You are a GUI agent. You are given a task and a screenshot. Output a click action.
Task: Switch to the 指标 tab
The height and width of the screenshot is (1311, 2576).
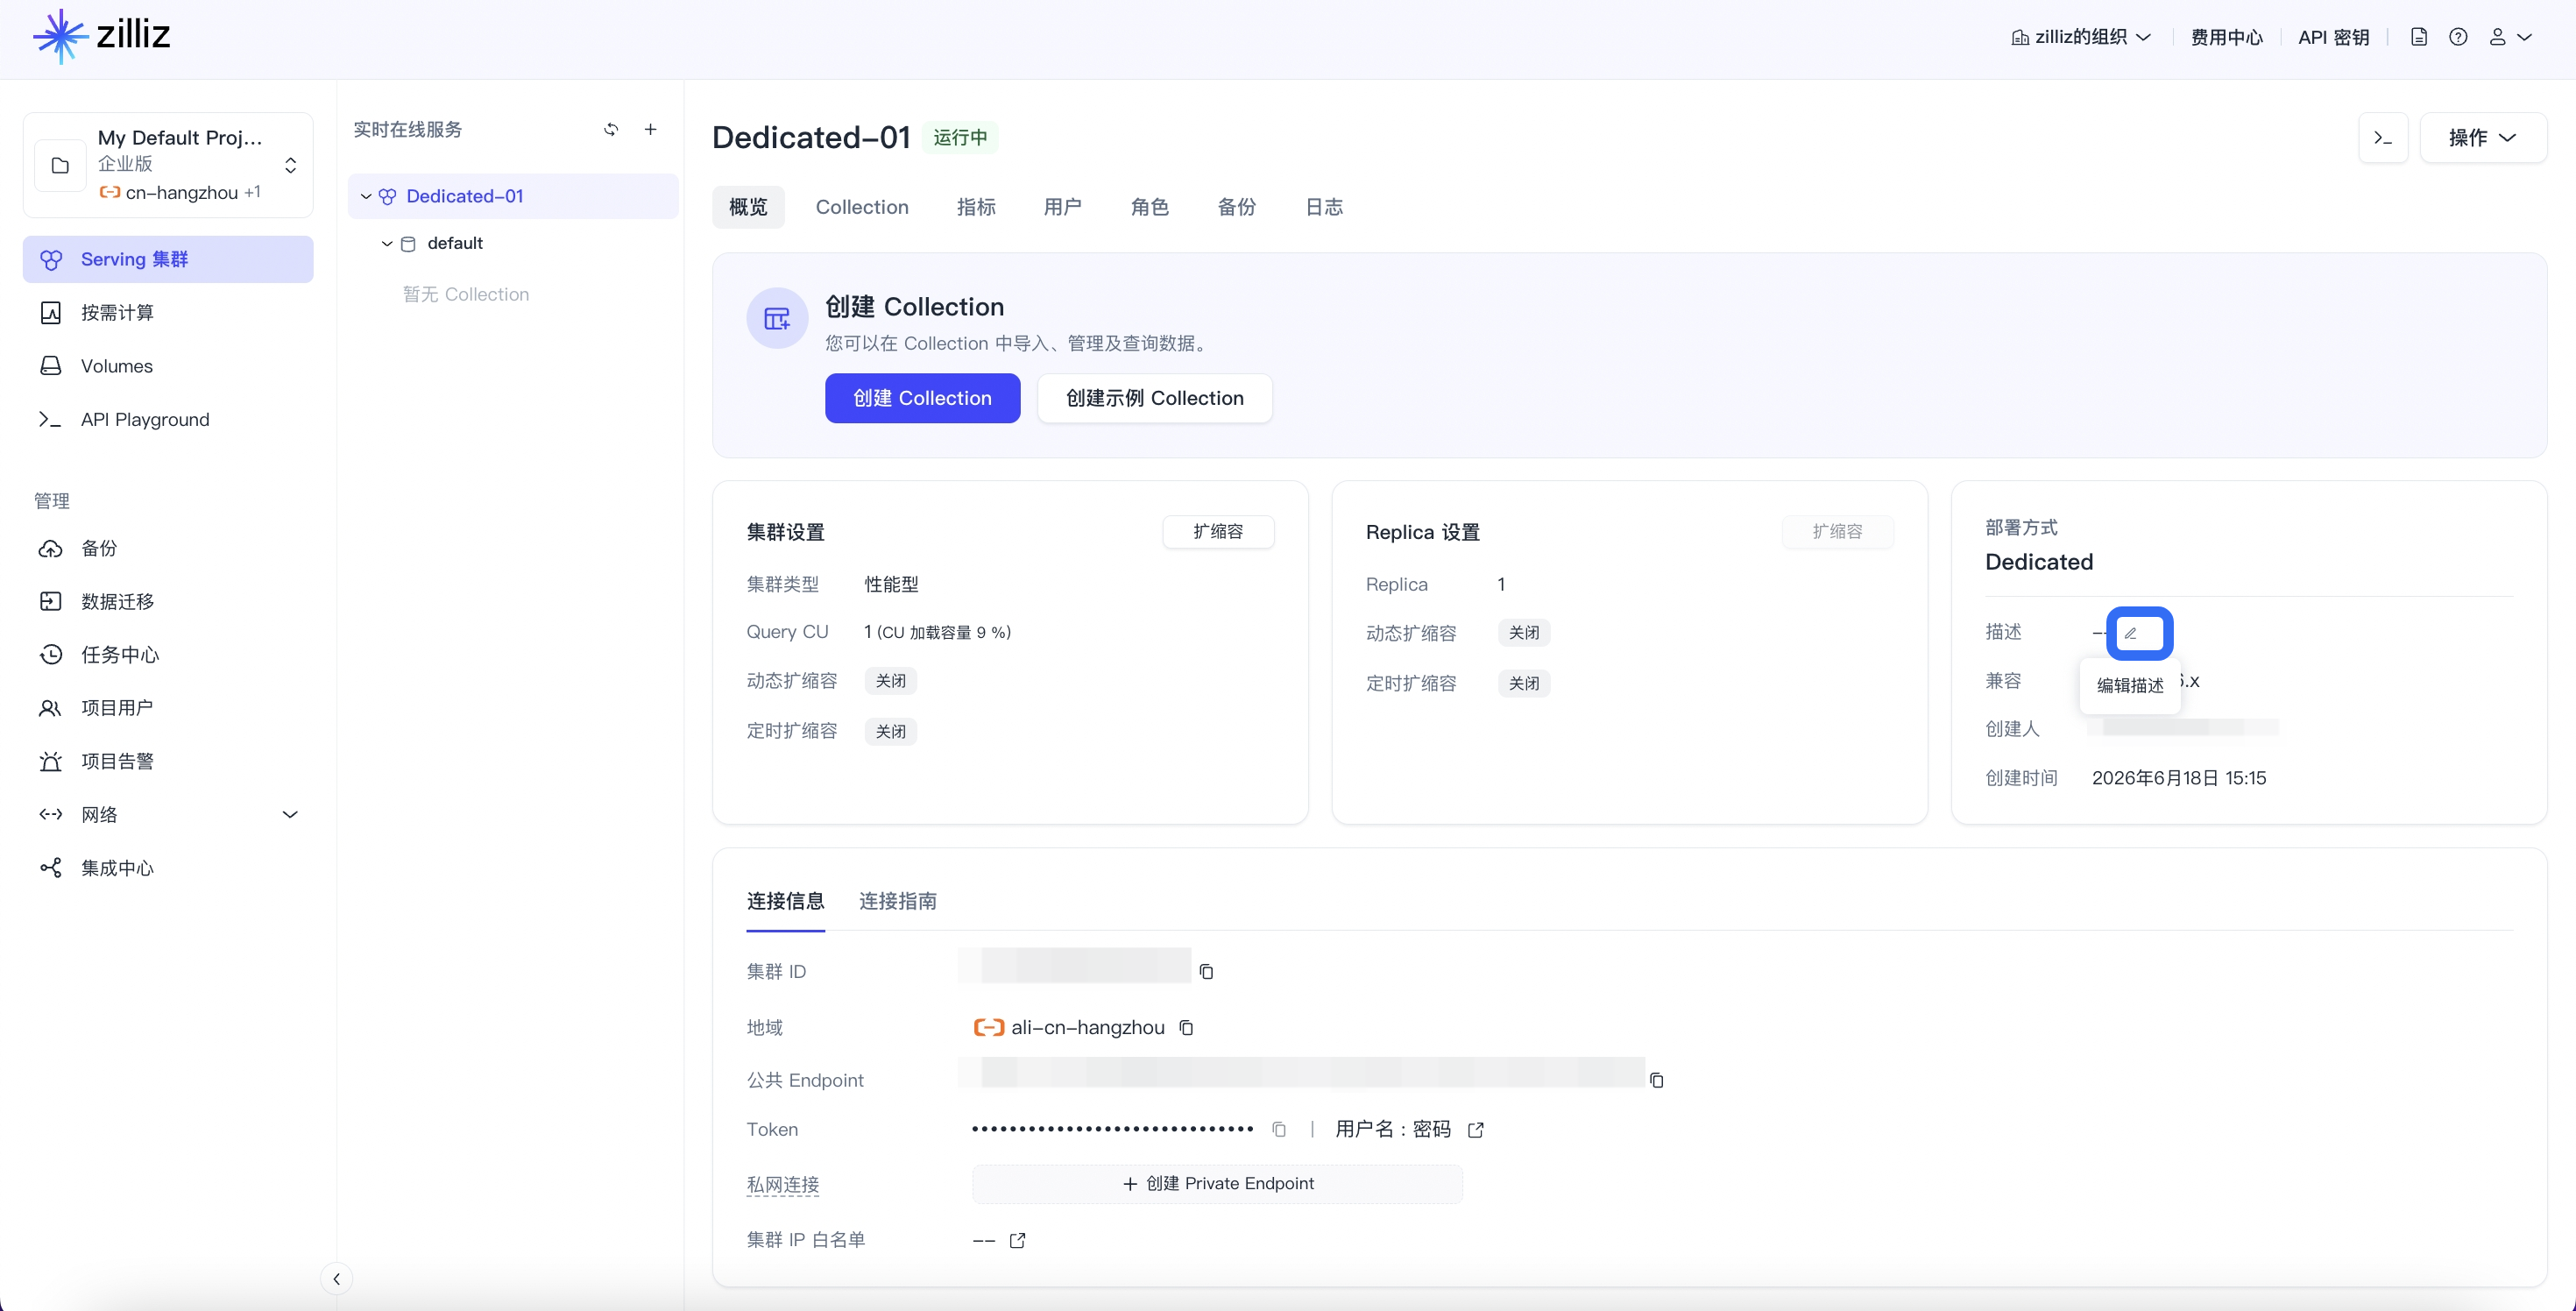point(976,206)
